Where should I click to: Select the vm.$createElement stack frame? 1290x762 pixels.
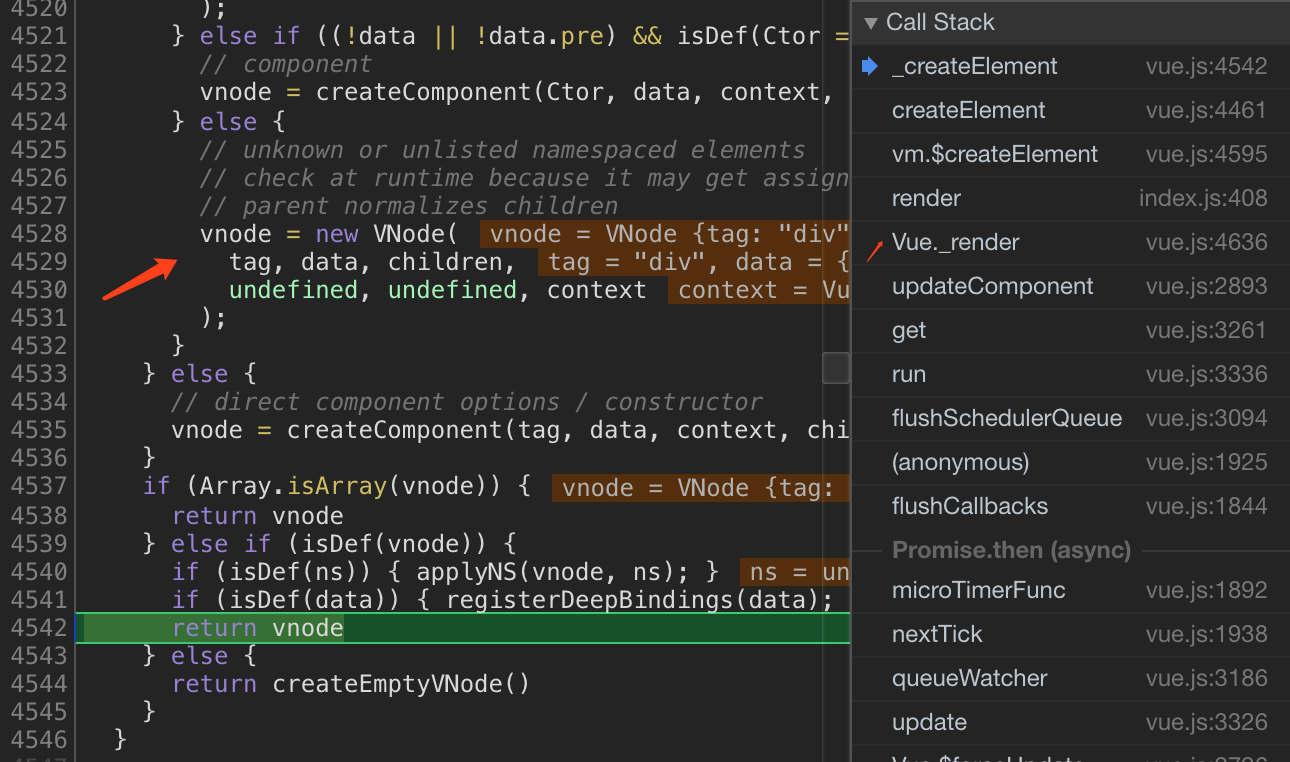tap(1070, 155)
